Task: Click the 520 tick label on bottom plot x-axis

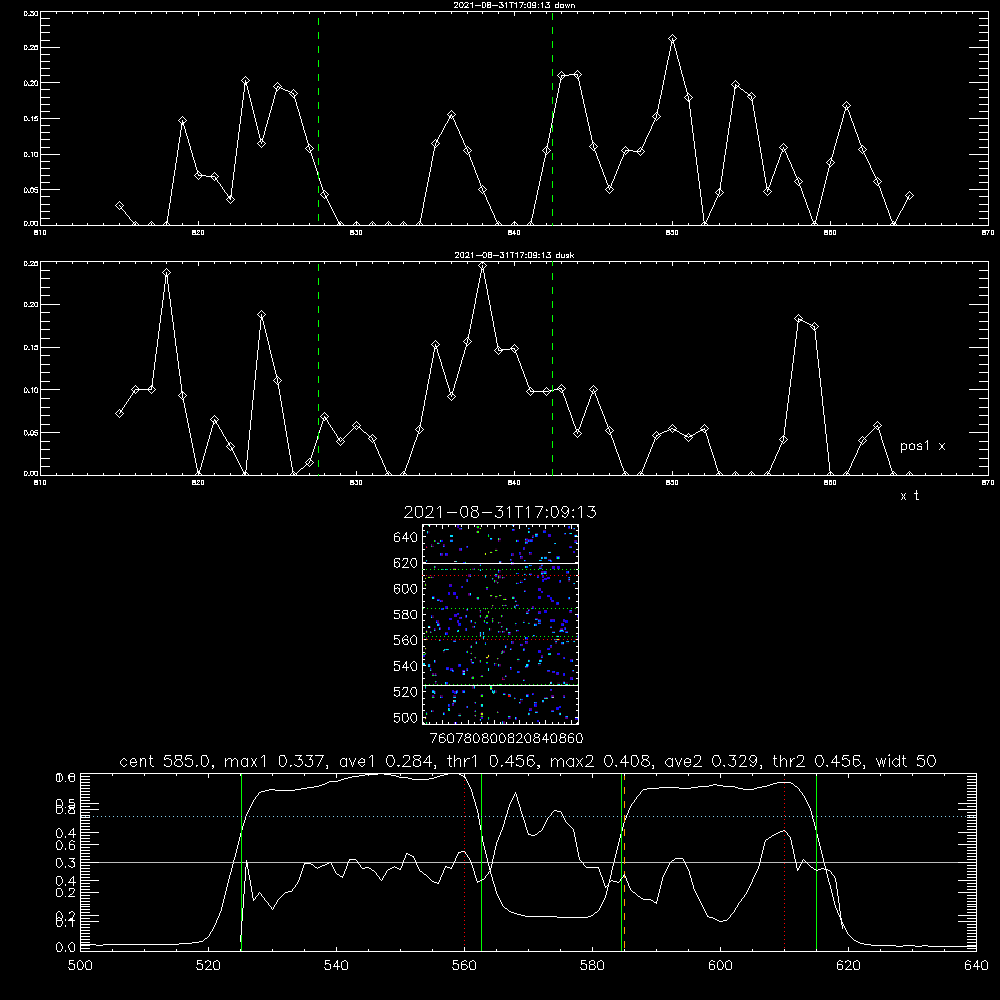Action: click(x=208, y=966)
